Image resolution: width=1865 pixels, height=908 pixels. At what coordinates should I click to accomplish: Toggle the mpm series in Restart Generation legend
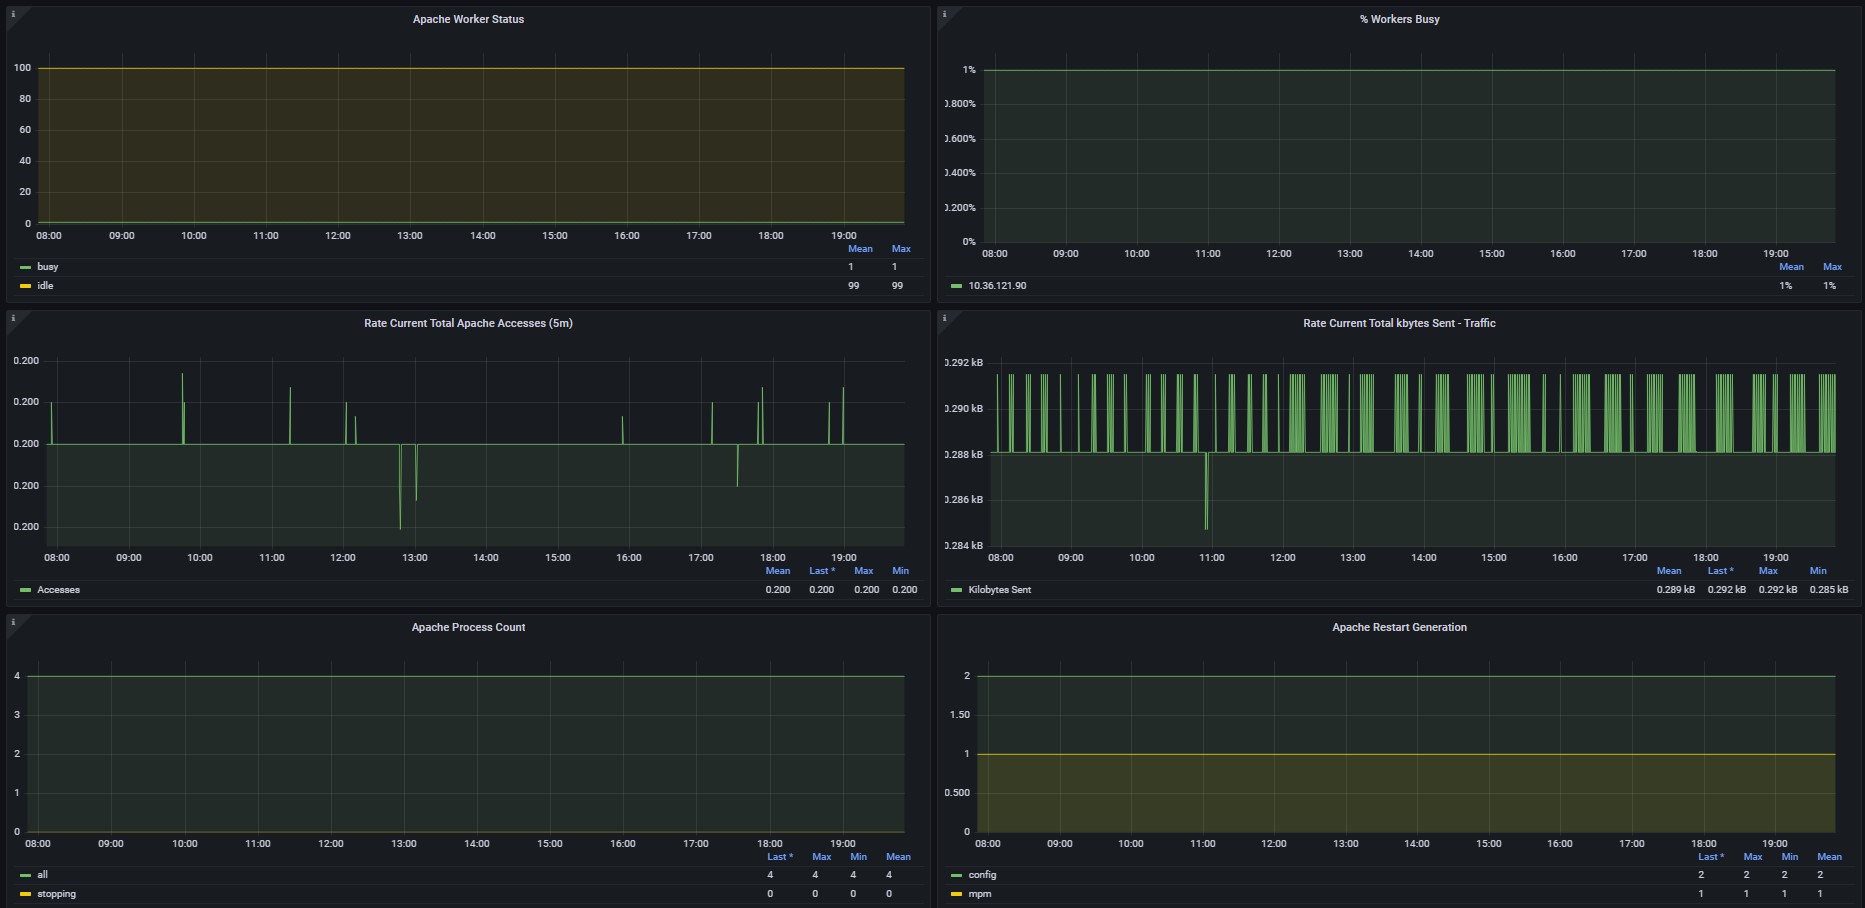pos(979,894)
